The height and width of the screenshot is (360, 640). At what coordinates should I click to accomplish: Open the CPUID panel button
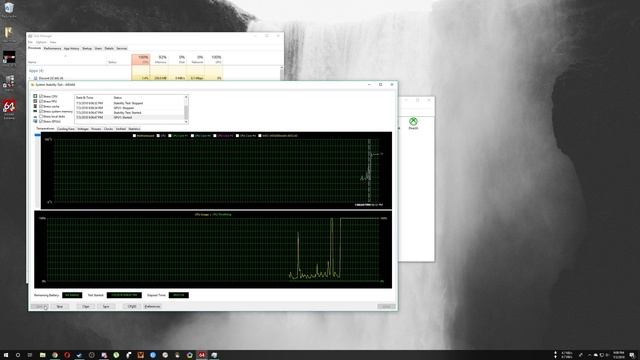coord(132,306)
